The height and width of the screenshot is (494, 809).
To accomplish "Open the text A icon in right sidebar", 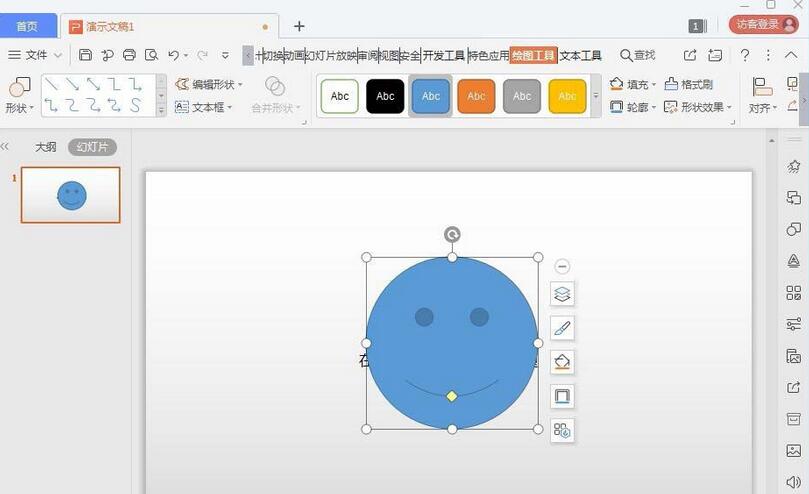I will 794,261.
